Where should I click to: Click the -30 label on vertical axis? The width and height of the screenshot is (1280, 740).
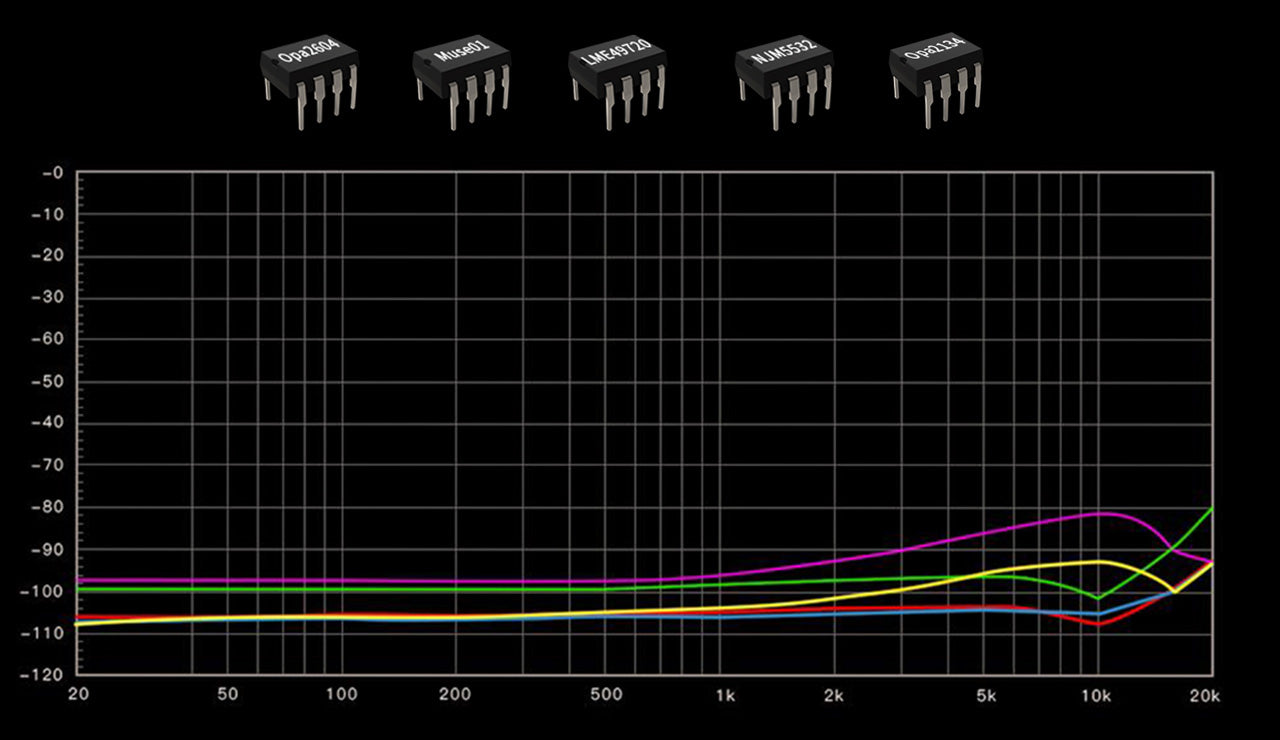47,299
